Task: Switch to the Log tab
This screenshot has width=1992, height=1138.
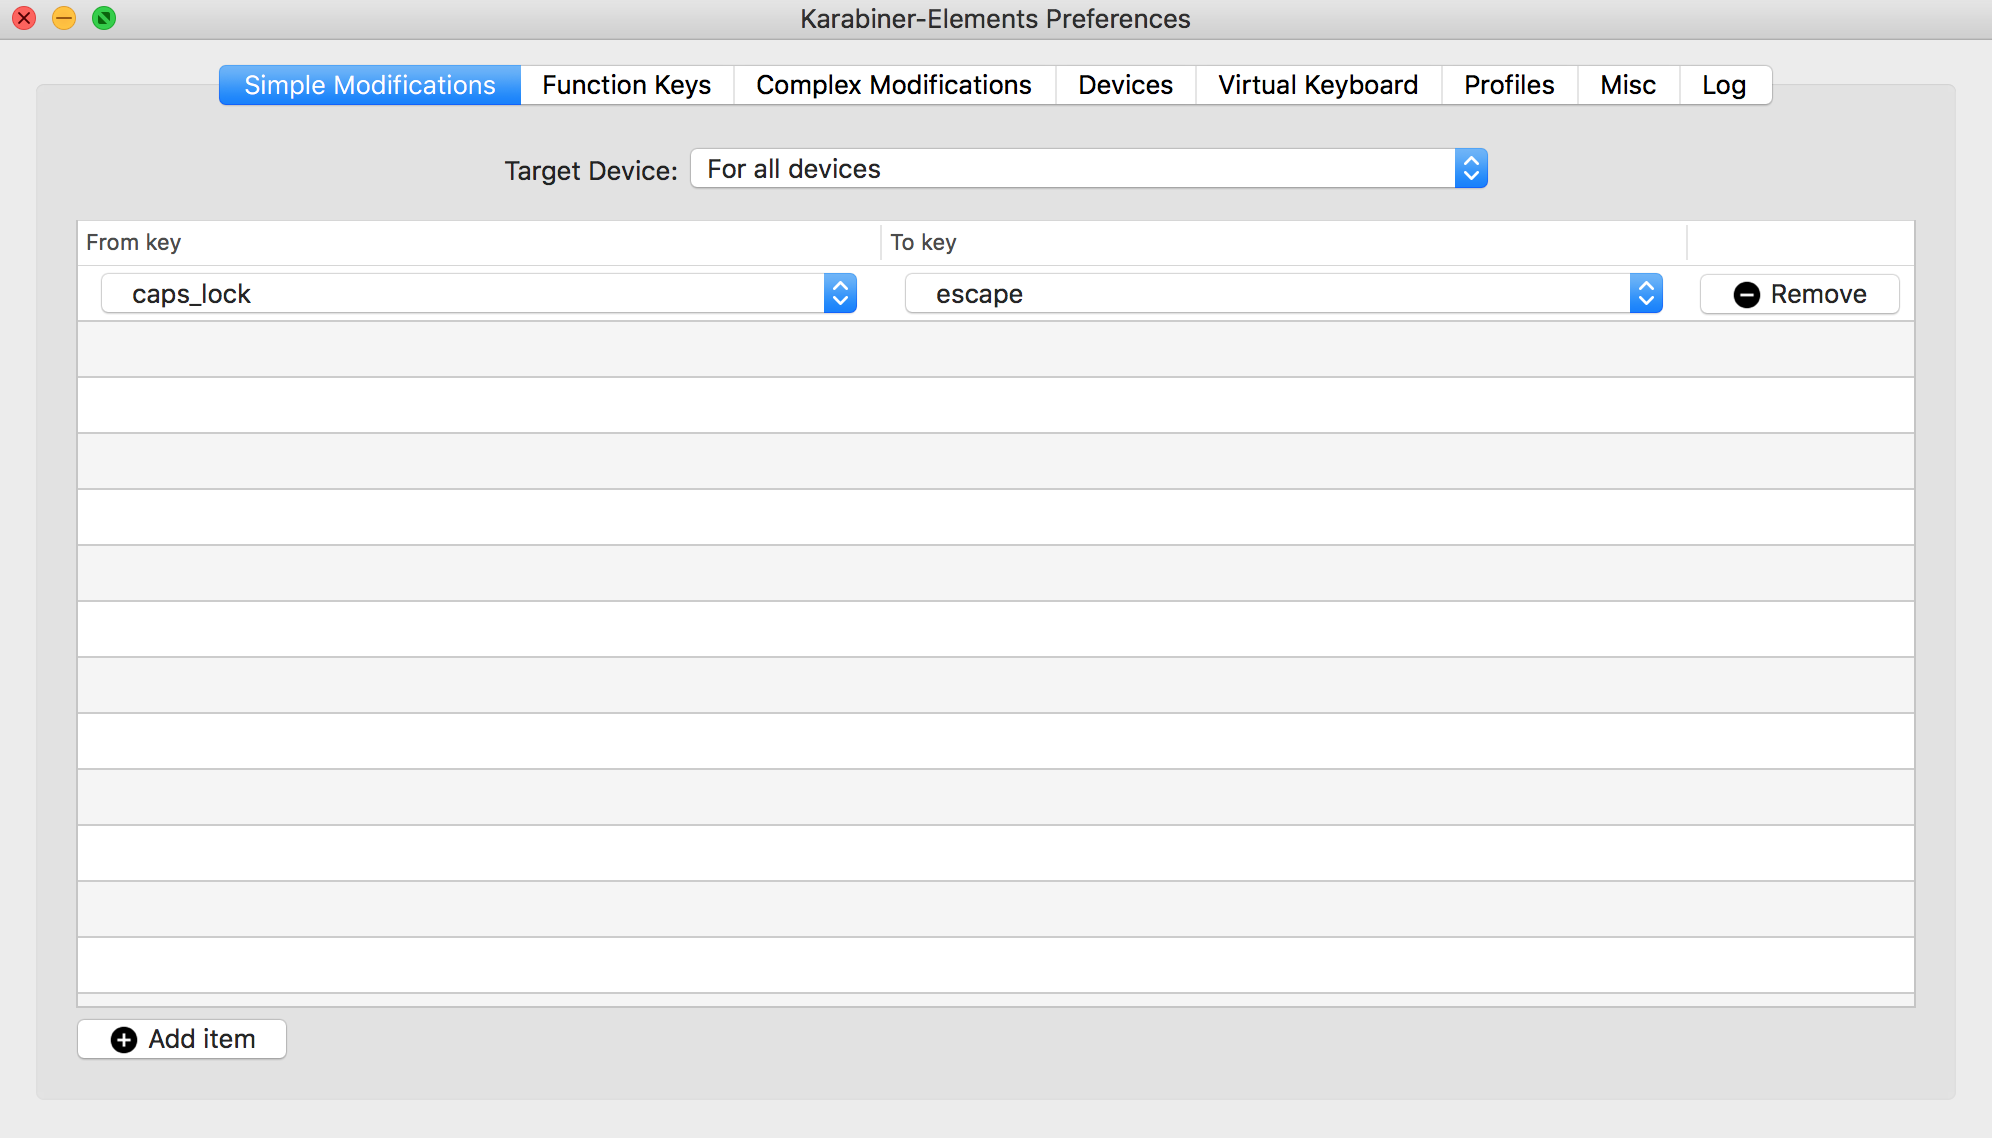Action: coord(1723,85)
